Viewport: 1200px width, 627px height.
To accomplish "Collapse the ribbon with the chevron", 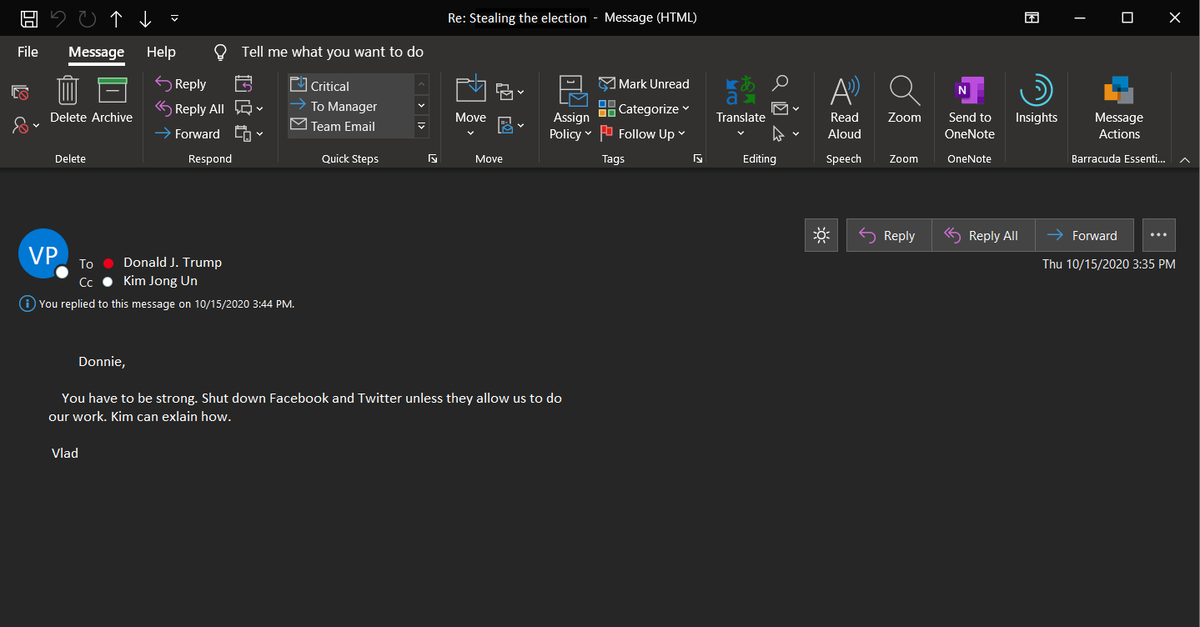I will pos(1185,159).
